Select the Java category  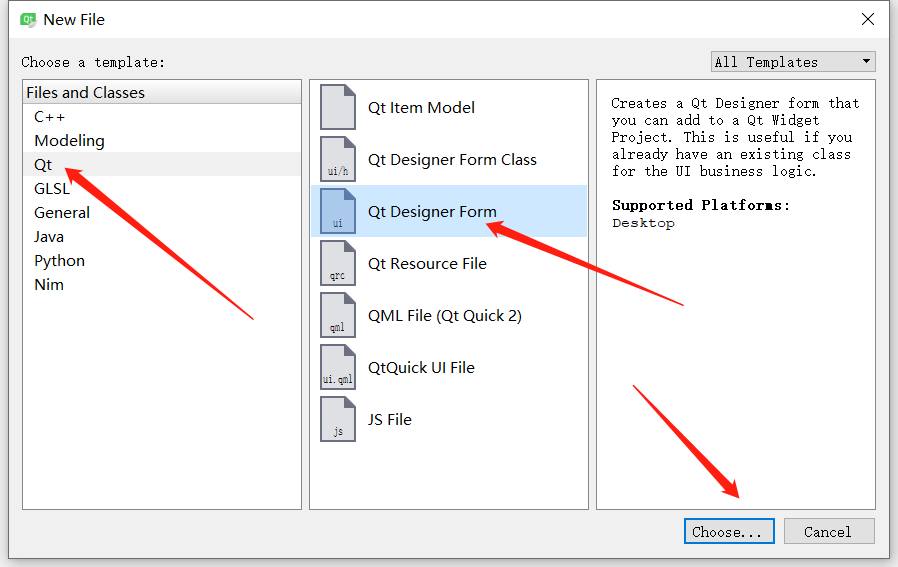point(162,237)
